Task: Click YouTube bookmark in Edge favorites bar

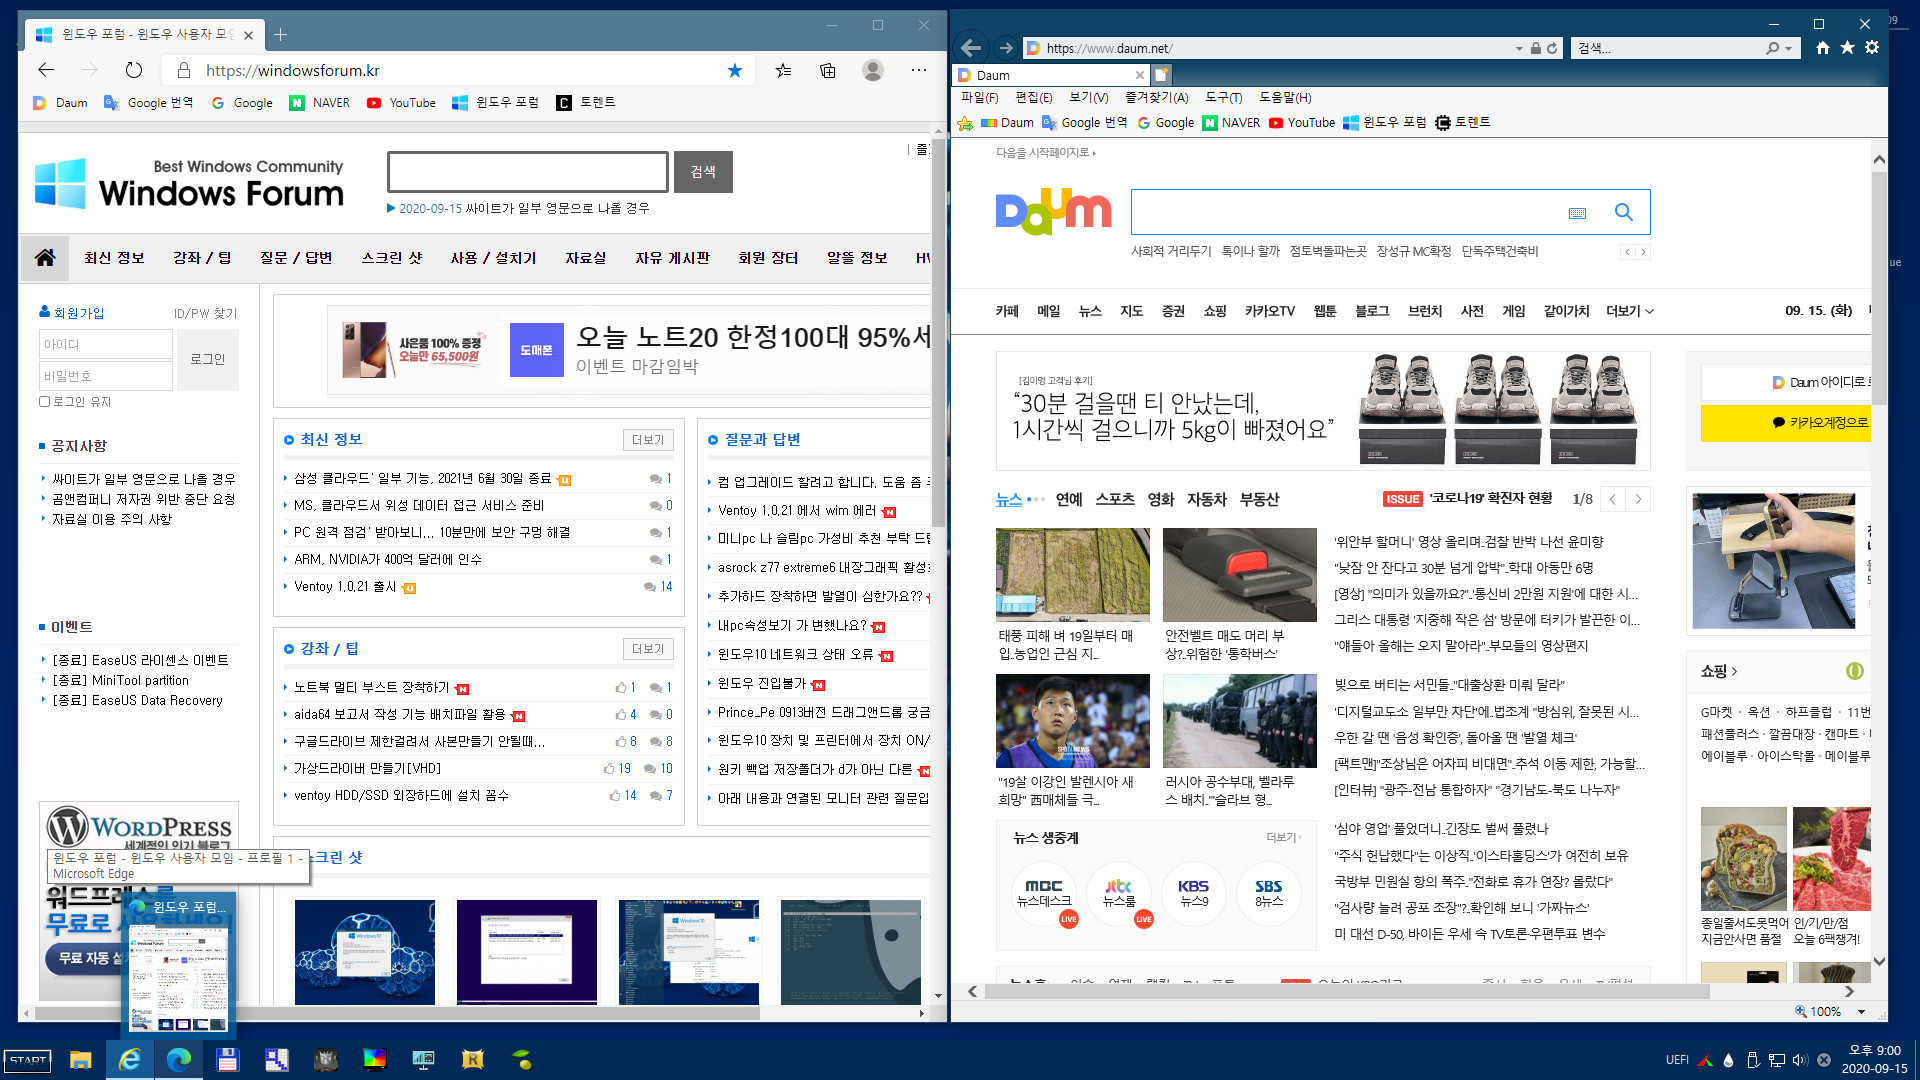Action: click(x=401, y=103)
